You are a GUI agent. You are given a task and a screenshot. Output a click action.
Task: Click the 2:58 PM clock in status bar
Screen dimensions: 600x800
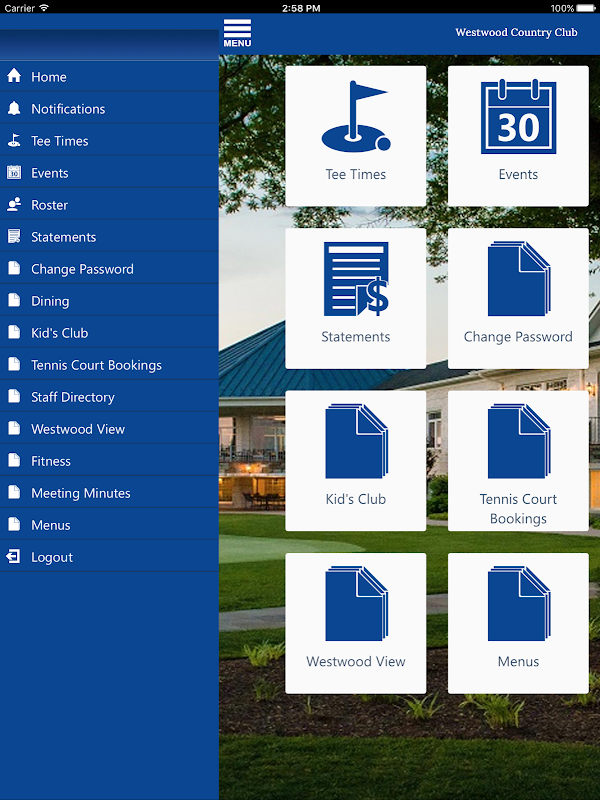301,8
